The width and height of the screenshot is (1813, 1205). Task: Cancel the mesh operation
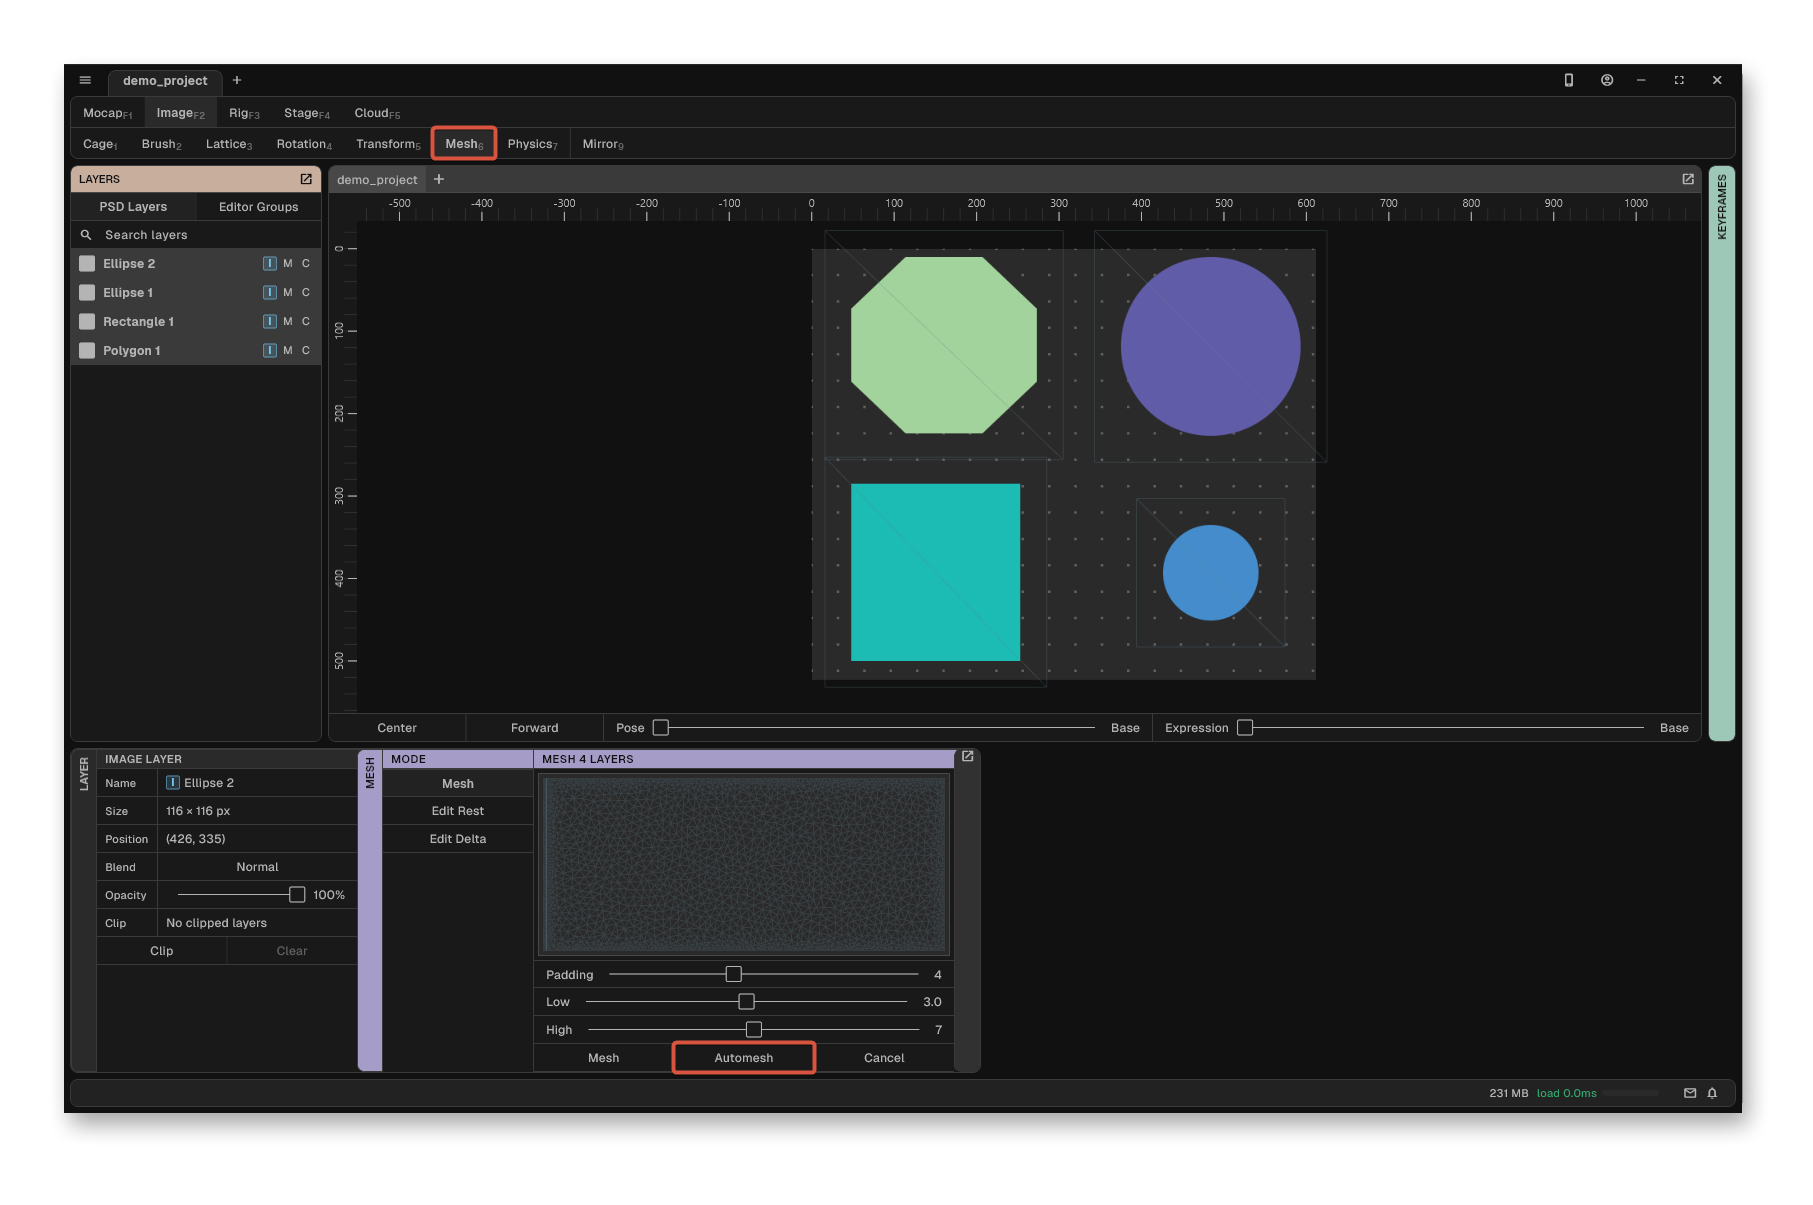tap(884, 1058)
